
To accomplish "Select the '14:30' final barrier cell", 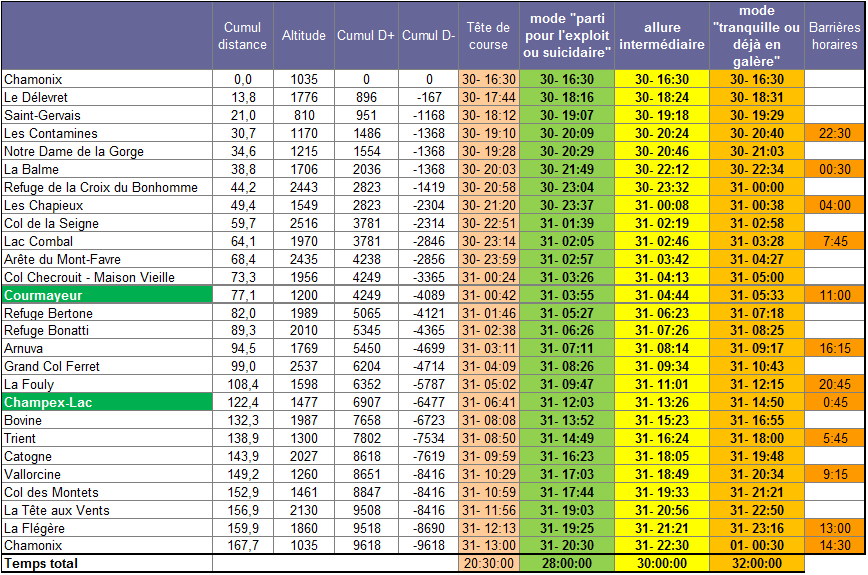I will click(834, 545).
